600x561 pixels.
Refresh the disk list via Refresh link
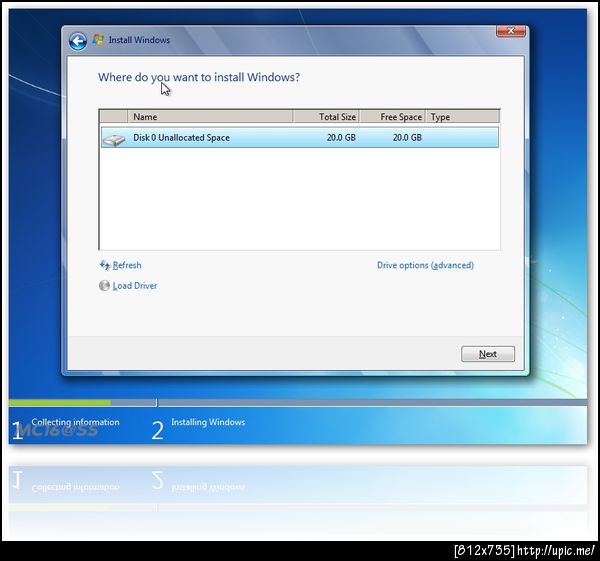[127, 265]
